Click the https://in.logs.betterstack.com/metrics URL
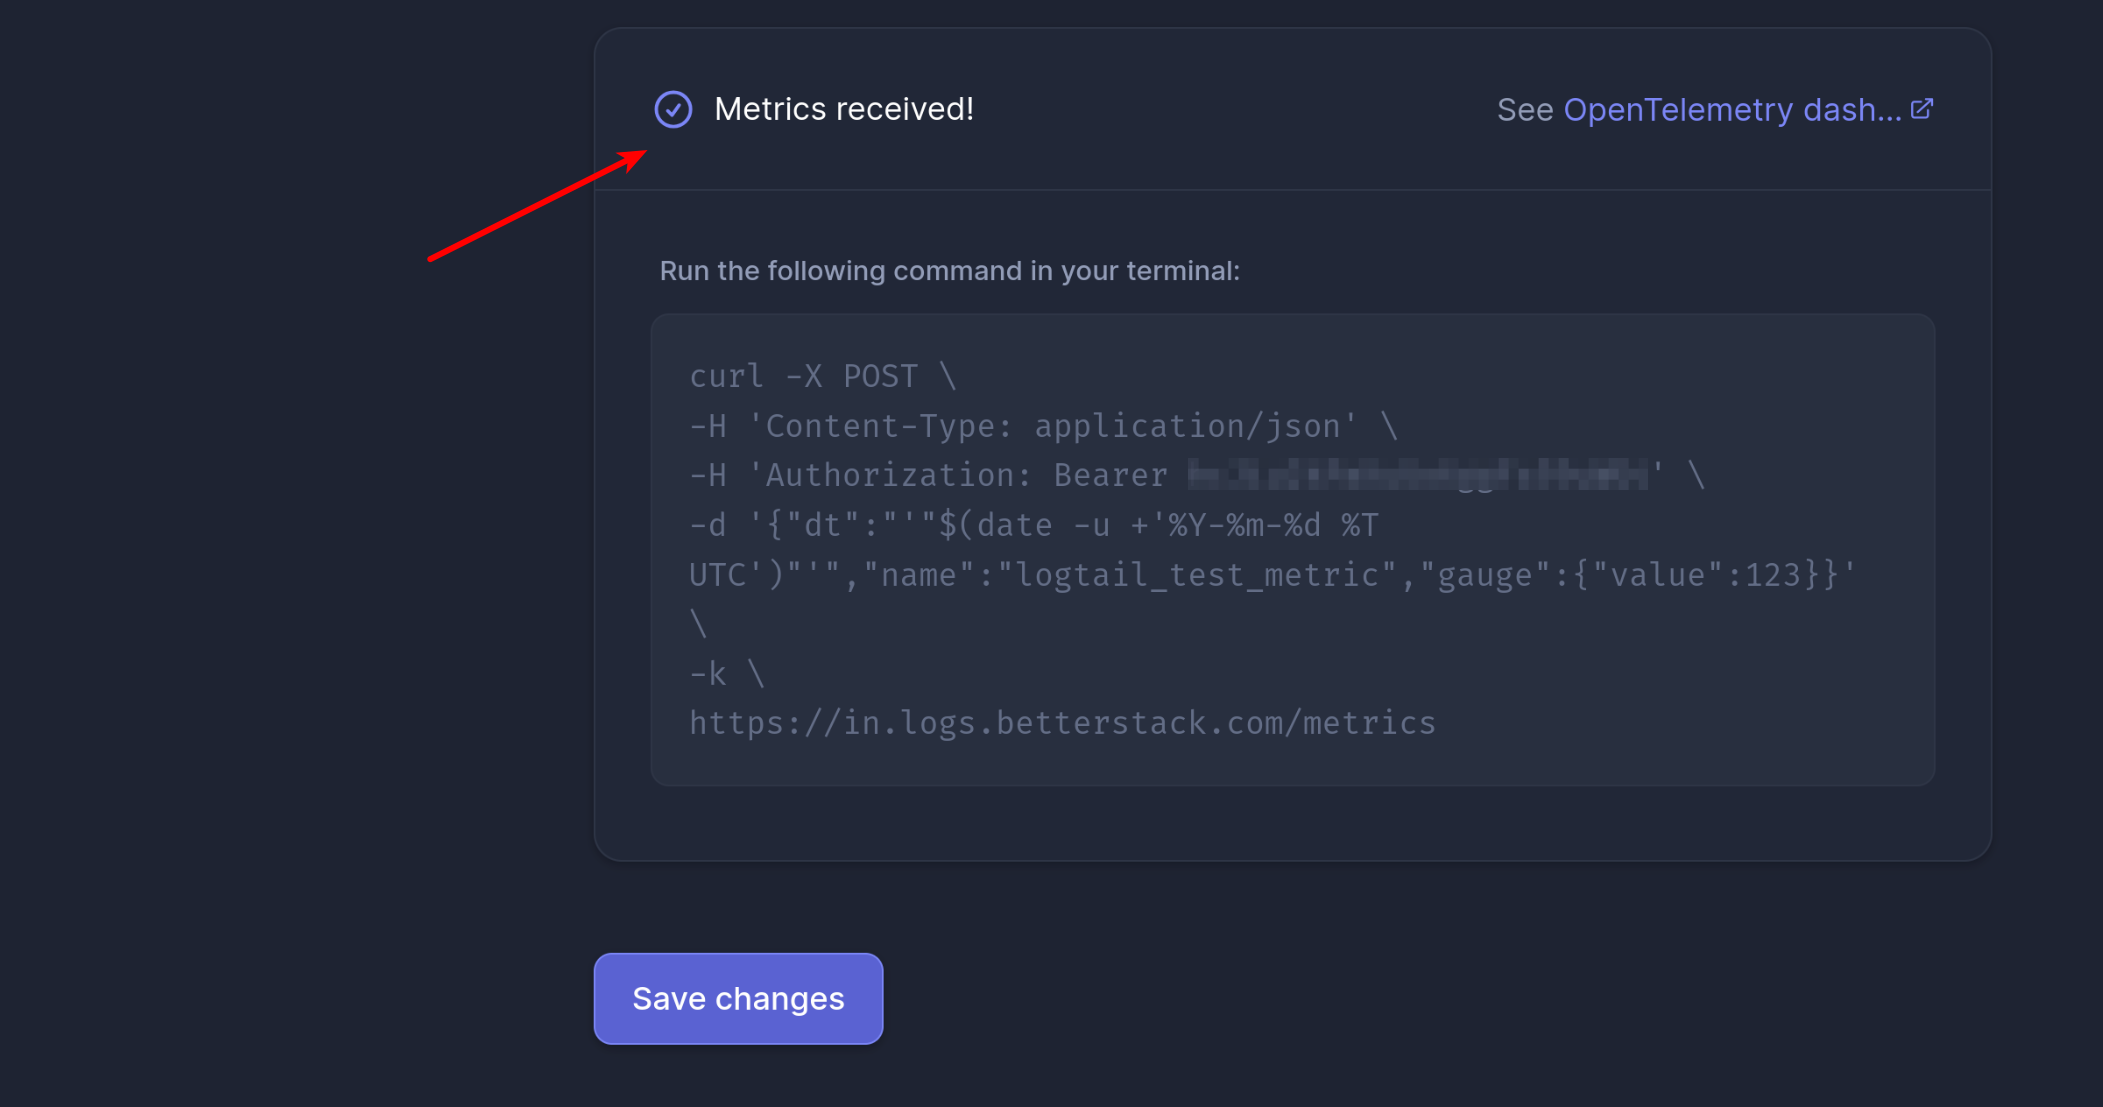2103x1107 pixels. click(1062, 723)
